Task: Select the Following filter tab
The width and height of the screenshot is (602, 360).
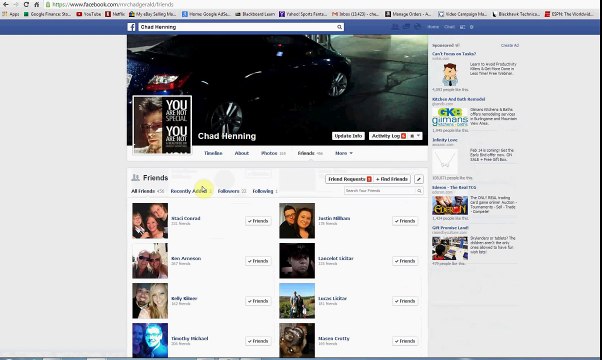Action: (265, 191)
